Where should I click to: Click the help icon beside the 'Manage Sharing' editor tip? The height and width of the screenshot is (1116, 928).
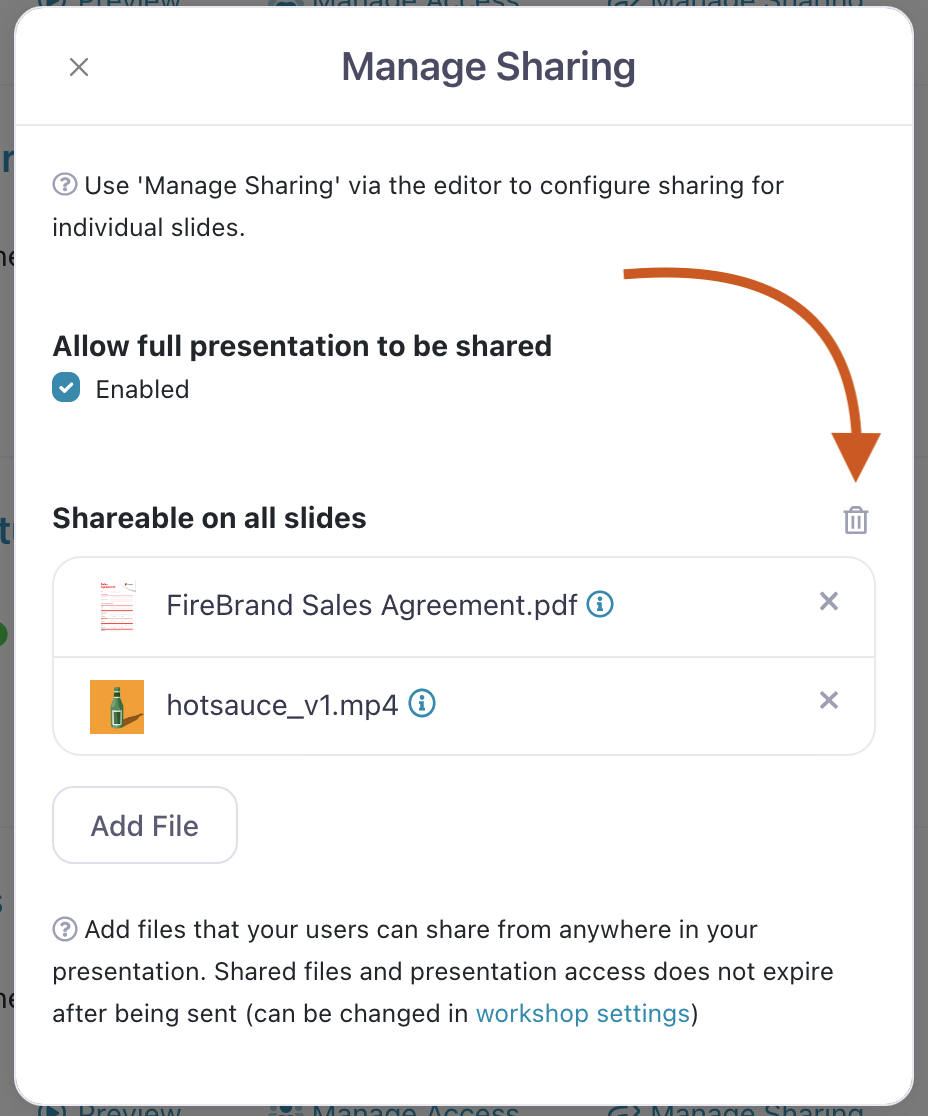point(65,185)
